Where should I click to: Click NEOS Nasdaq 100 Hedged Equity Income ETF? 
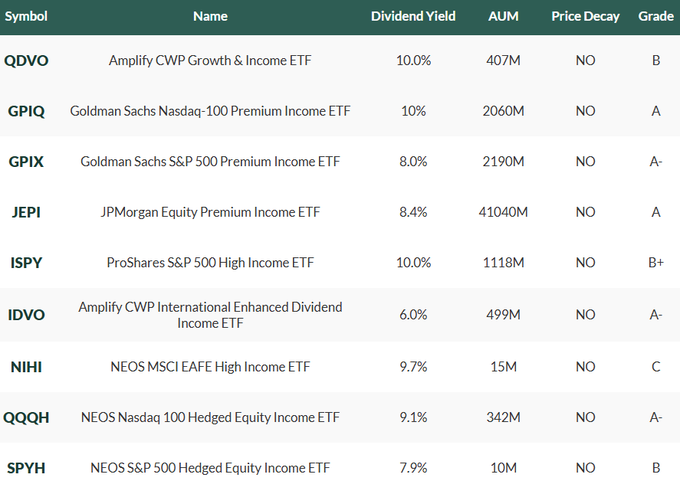(210, 418)
